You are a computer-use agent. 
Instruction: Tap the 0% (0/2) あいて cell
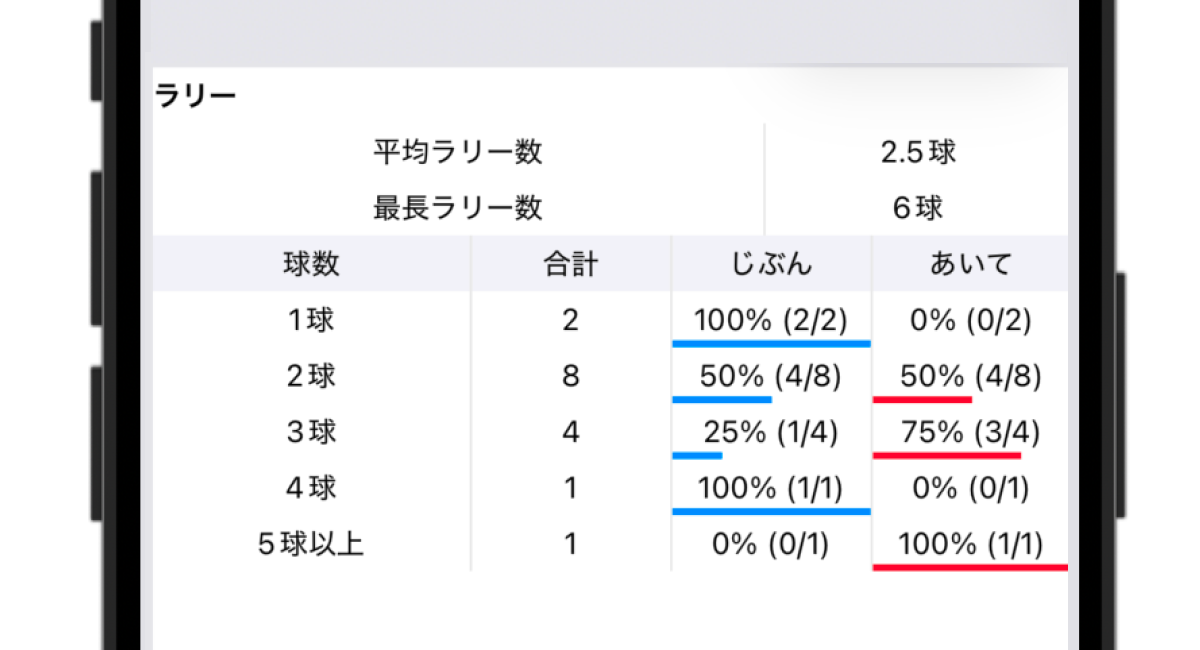[971, 320]
